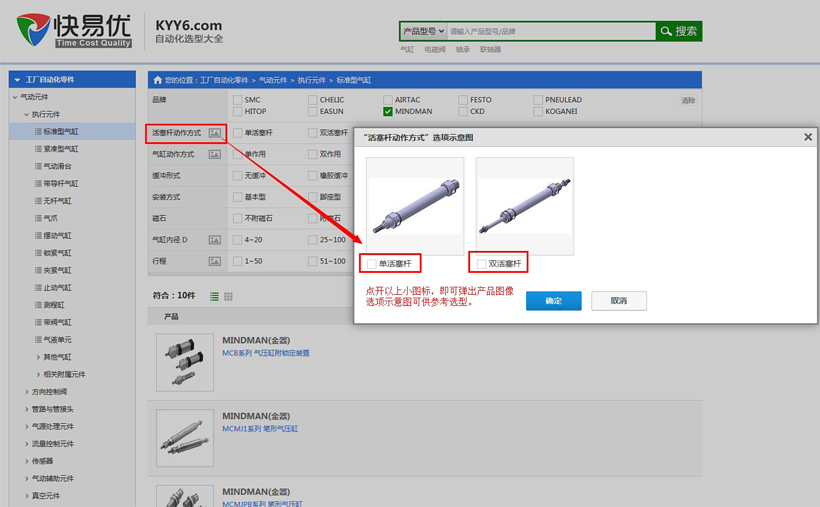Expand the 方向控制阀 tree node

point(27,391)
